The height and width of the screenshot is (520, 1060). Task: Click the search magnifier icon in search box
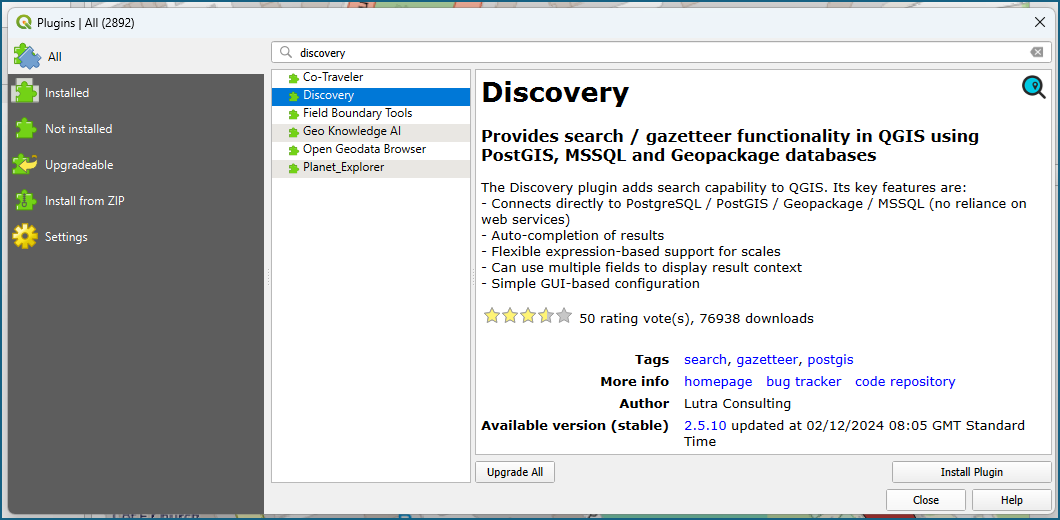point(287,52)
